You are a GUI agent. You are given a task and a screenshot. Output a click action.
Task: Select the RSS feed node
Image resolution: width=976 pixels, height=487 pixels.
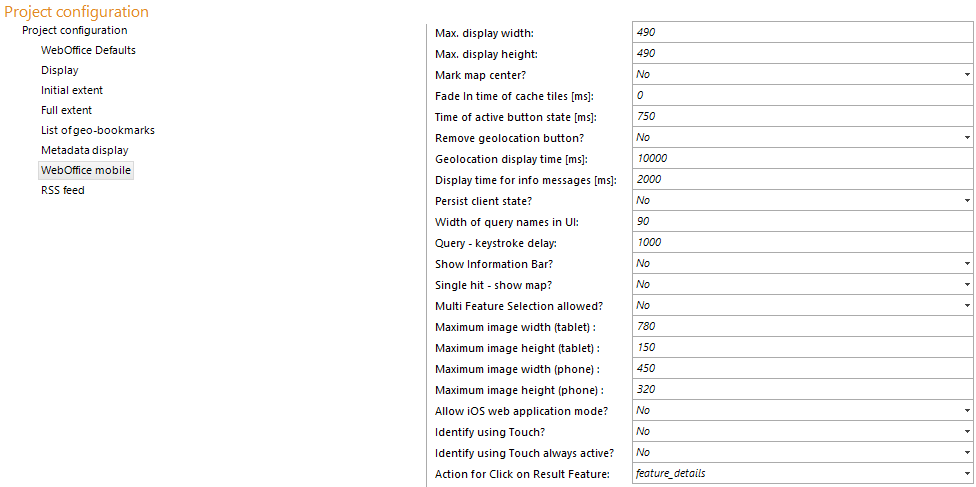(63, 190)
